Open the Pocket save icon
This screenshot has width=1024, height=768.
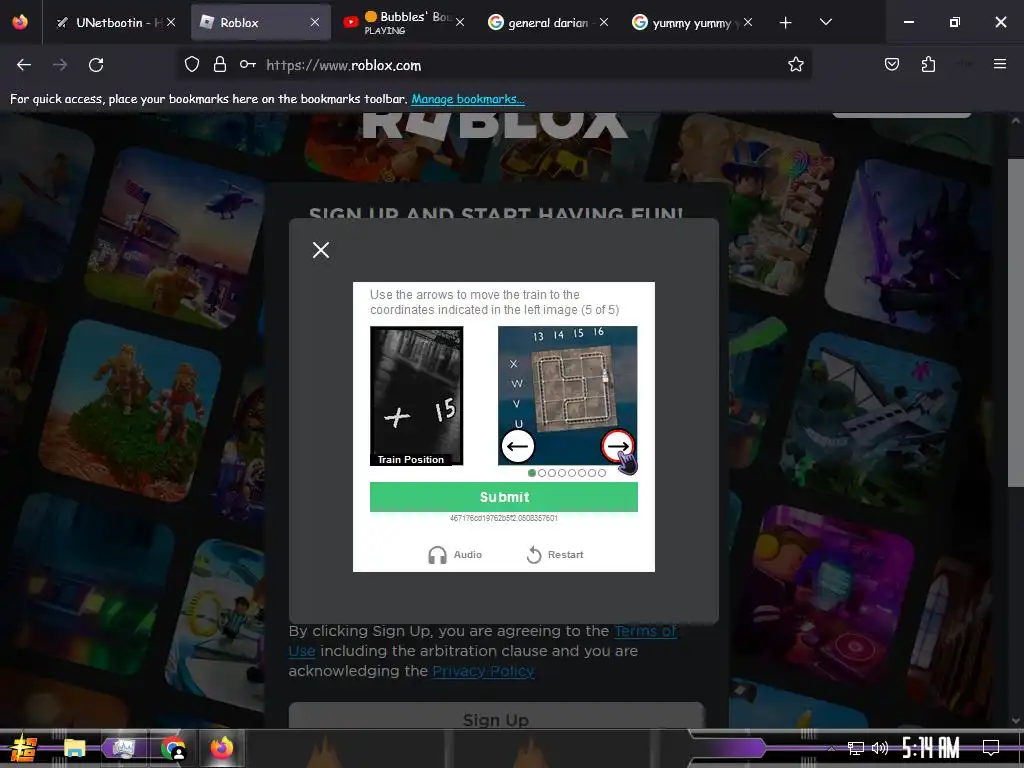[x=892, y=64]
